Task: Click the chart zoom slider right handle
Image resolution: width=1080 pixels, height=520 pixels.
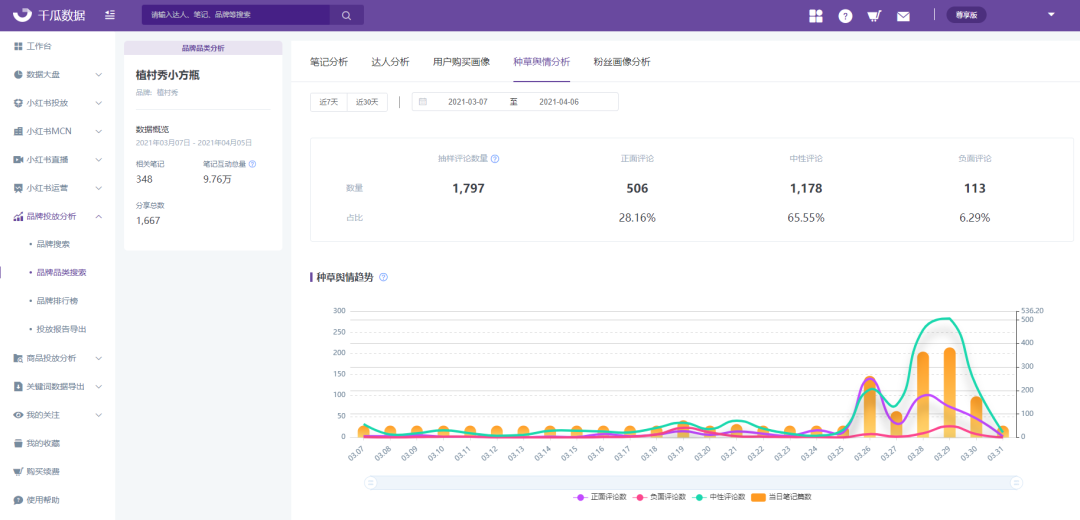Action: 1017,483
